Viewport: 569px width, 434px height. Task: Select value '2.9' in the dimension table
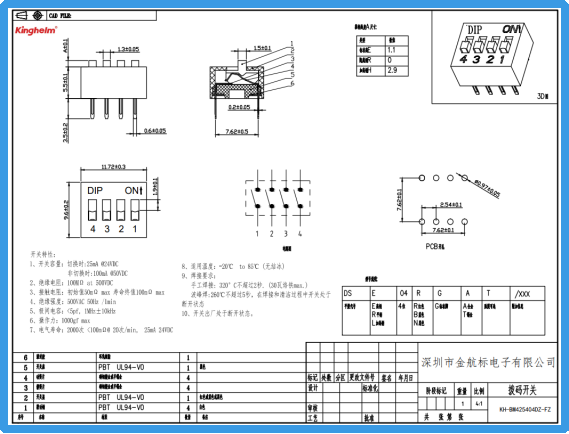[x=392, y=70]
